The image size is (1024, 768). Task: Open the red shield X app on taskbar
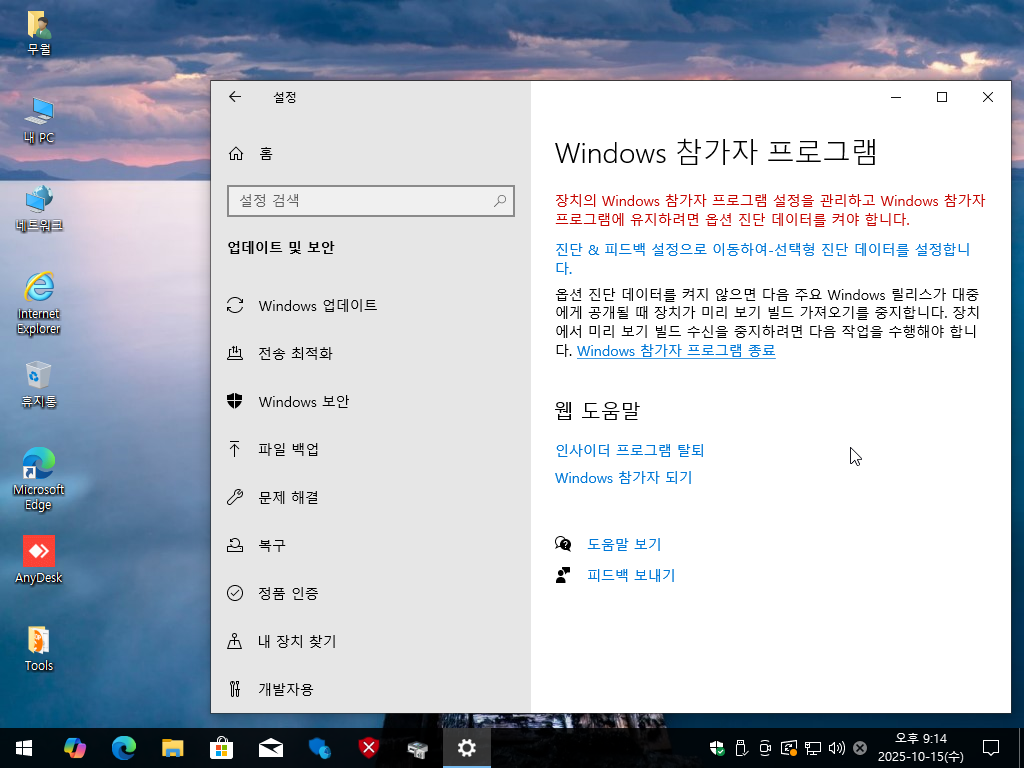pyautogui.click(x=368, y=748)
